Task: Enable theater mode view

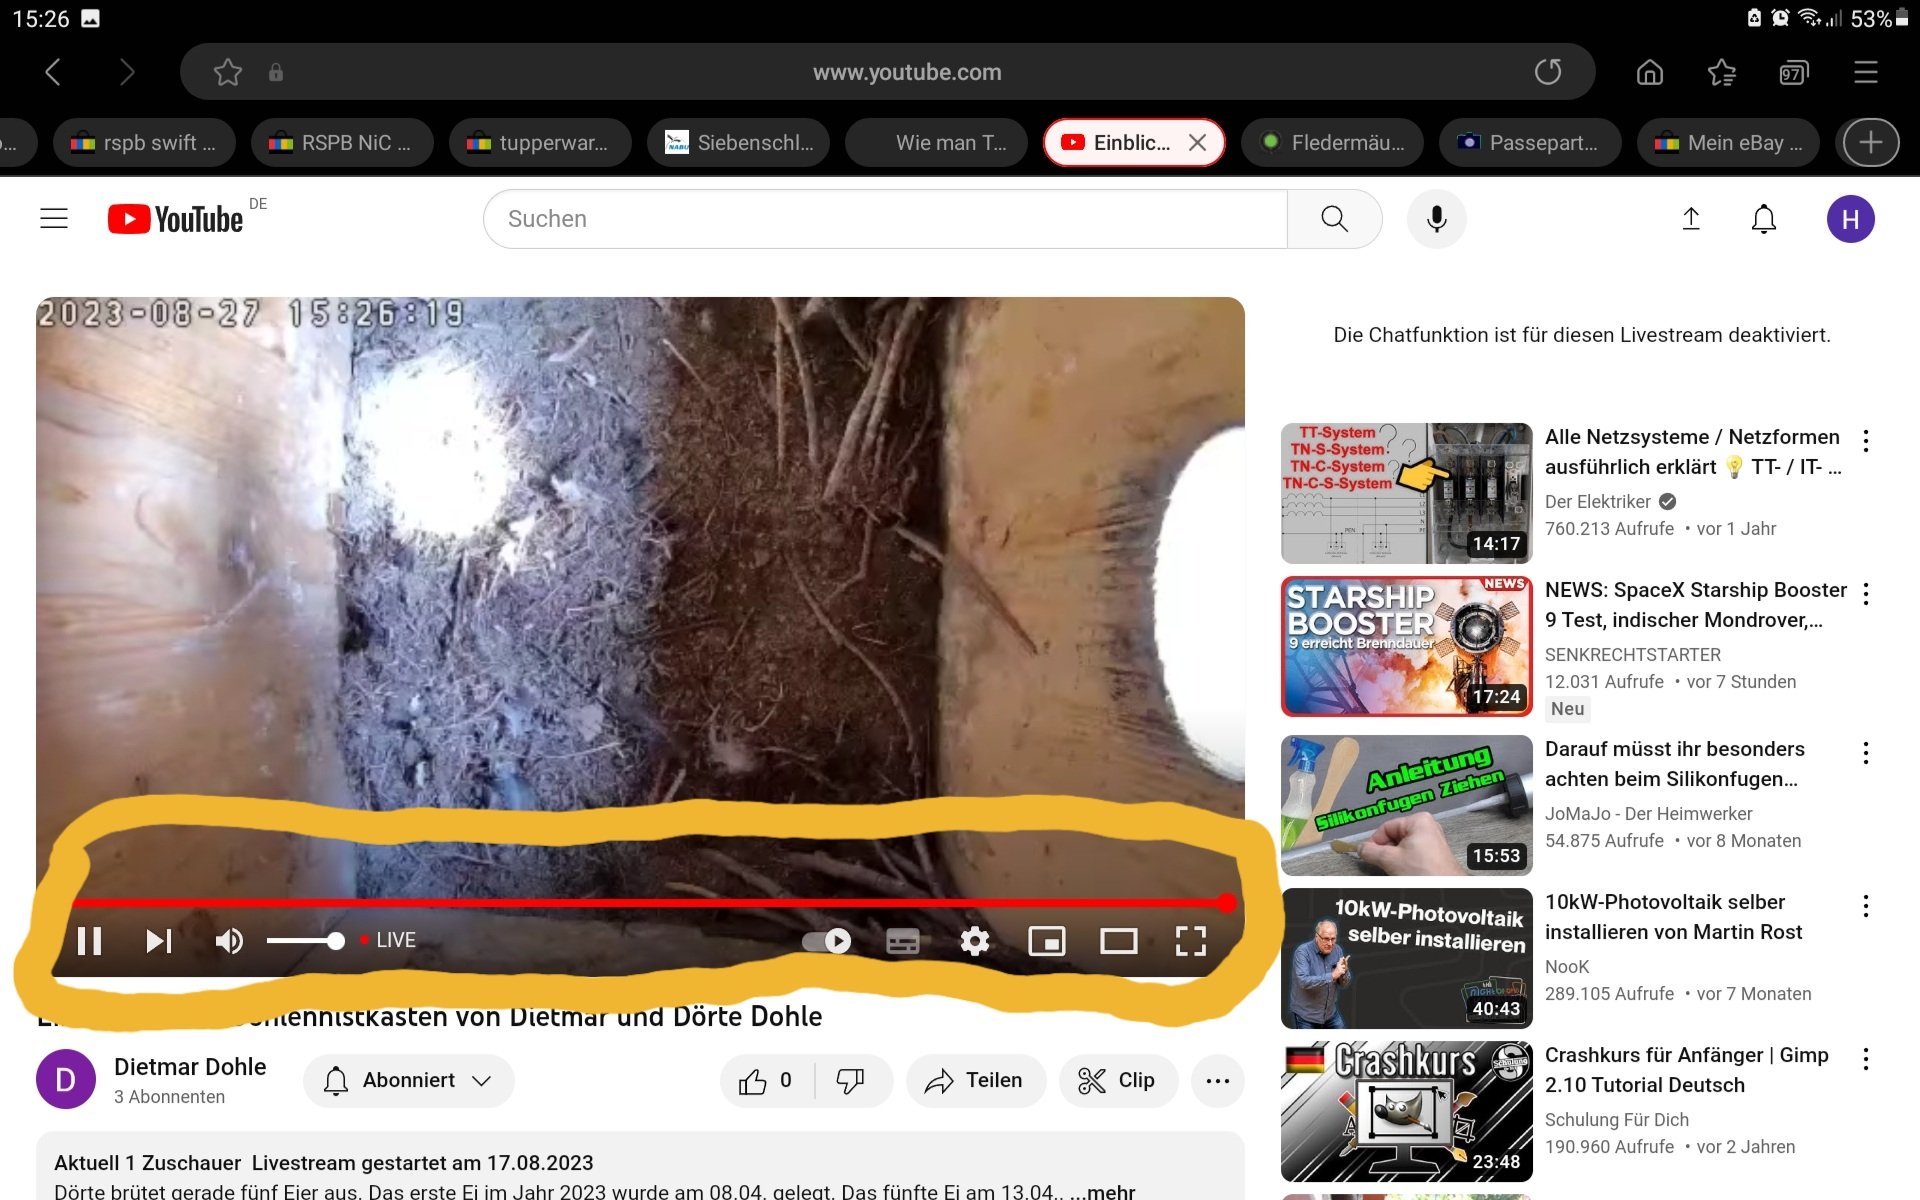Action: pyautogui.click(x=1118, y=941)
